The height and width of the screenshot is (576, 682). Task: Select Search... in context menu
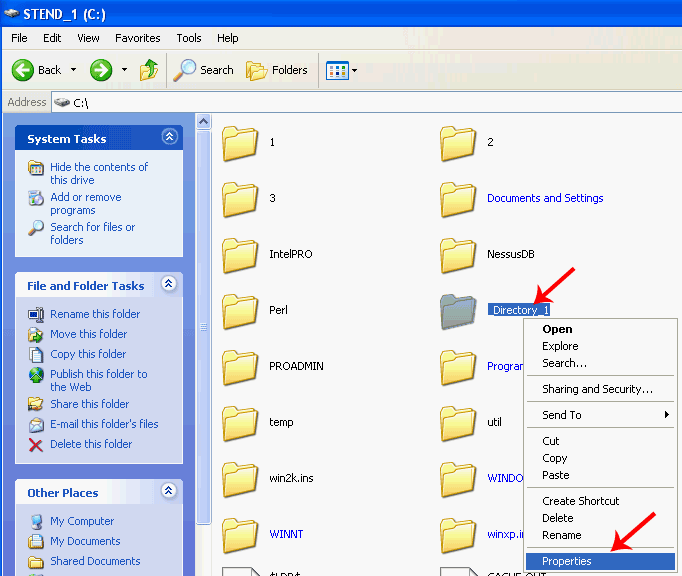click(600, 363)
